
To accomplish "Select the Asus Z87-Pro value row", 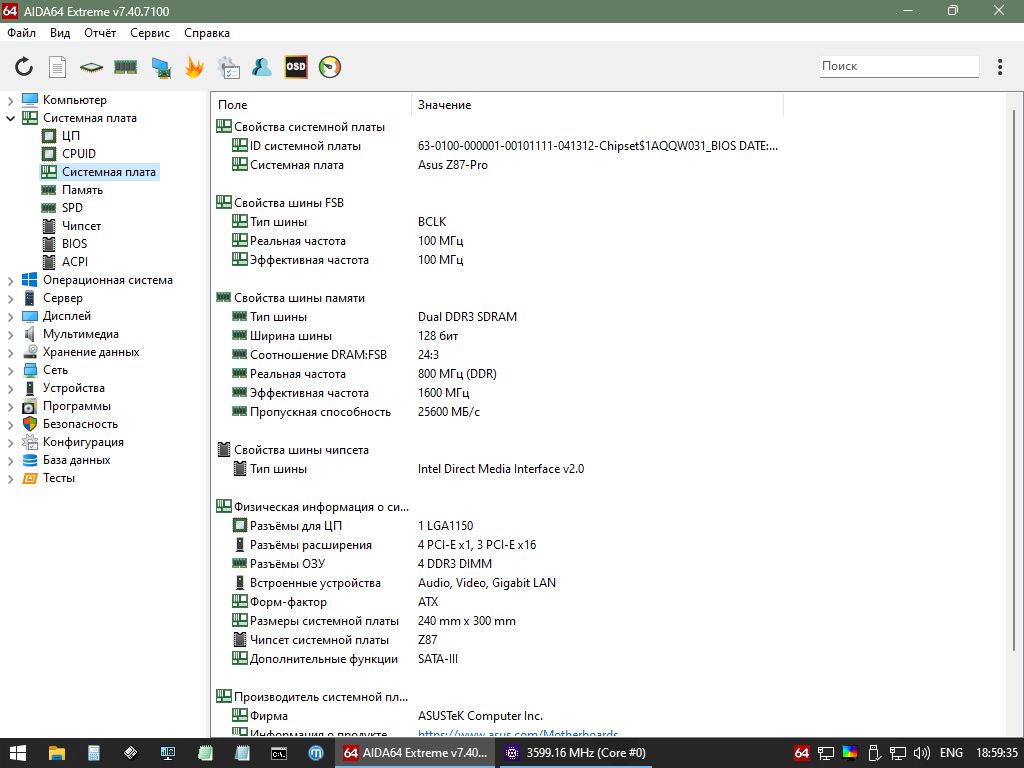I will pos(453,165).
